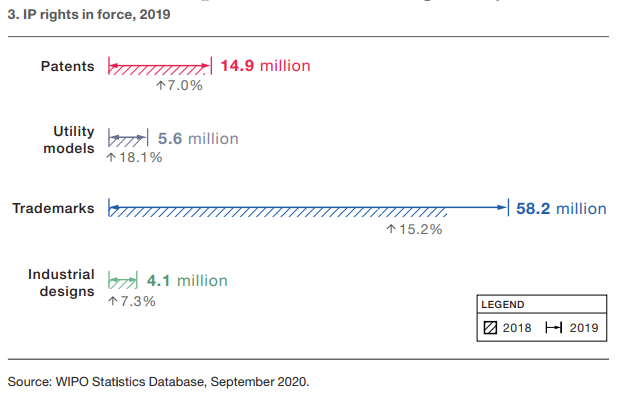This screenshot has width=635, height=403.
Task: Click the LEGEND heading
Action: coord(502,304)
